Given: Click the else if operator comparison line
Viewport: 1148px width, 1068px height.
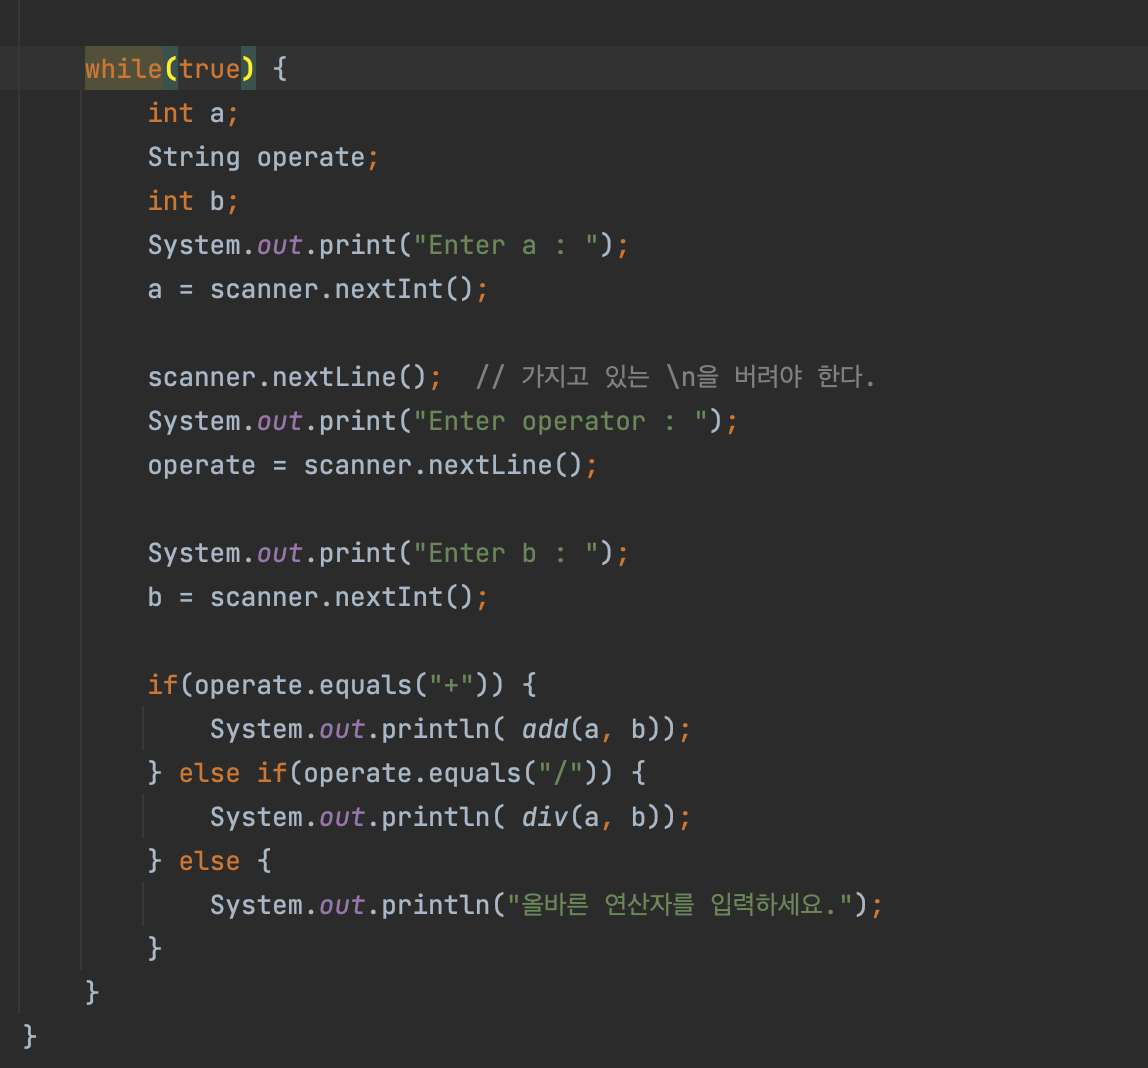Looking at the screenshot, I should point(395,772).
